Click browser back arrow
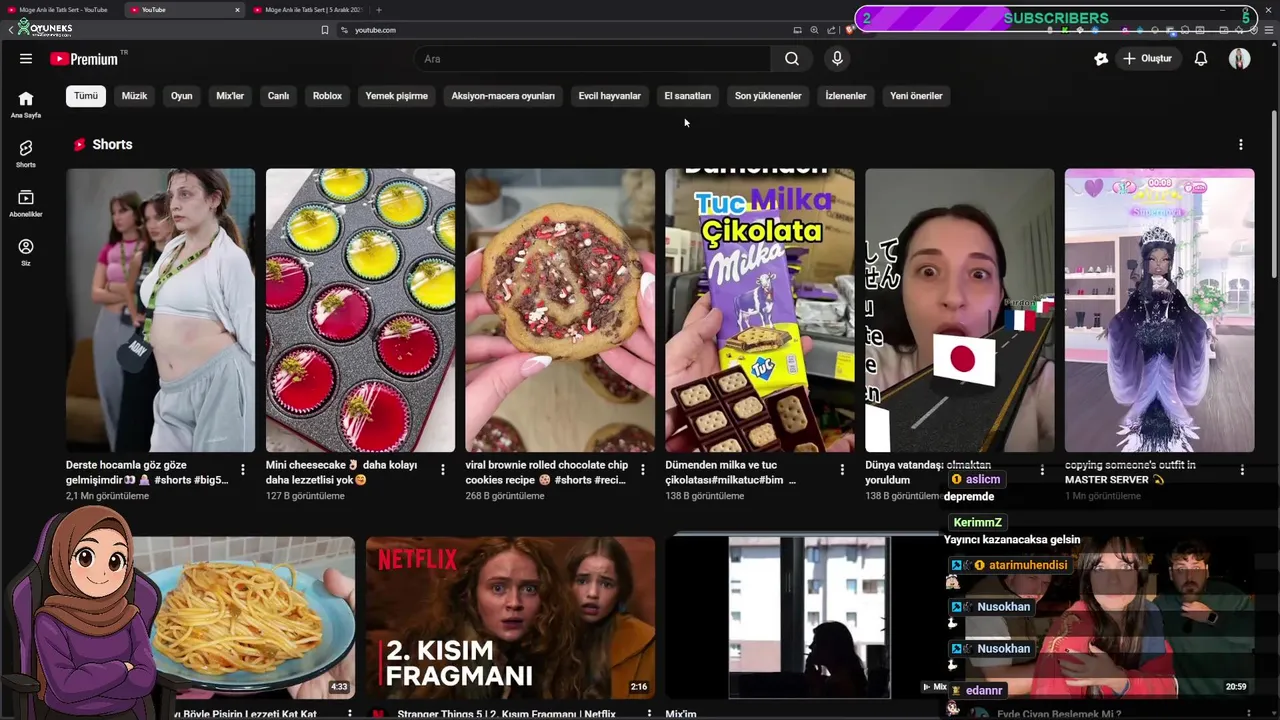This screenshot has height=720, width=1280. 10,30
